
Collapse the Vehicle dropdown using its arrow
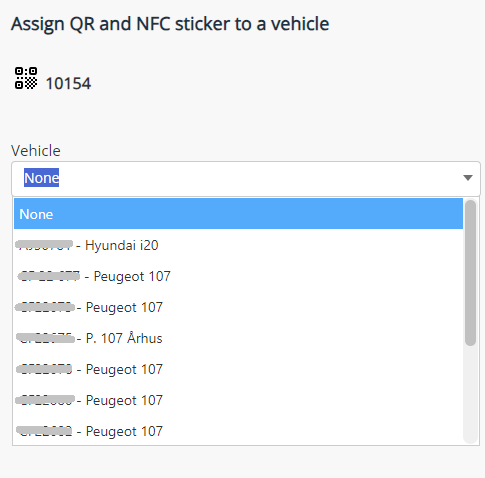468,178
